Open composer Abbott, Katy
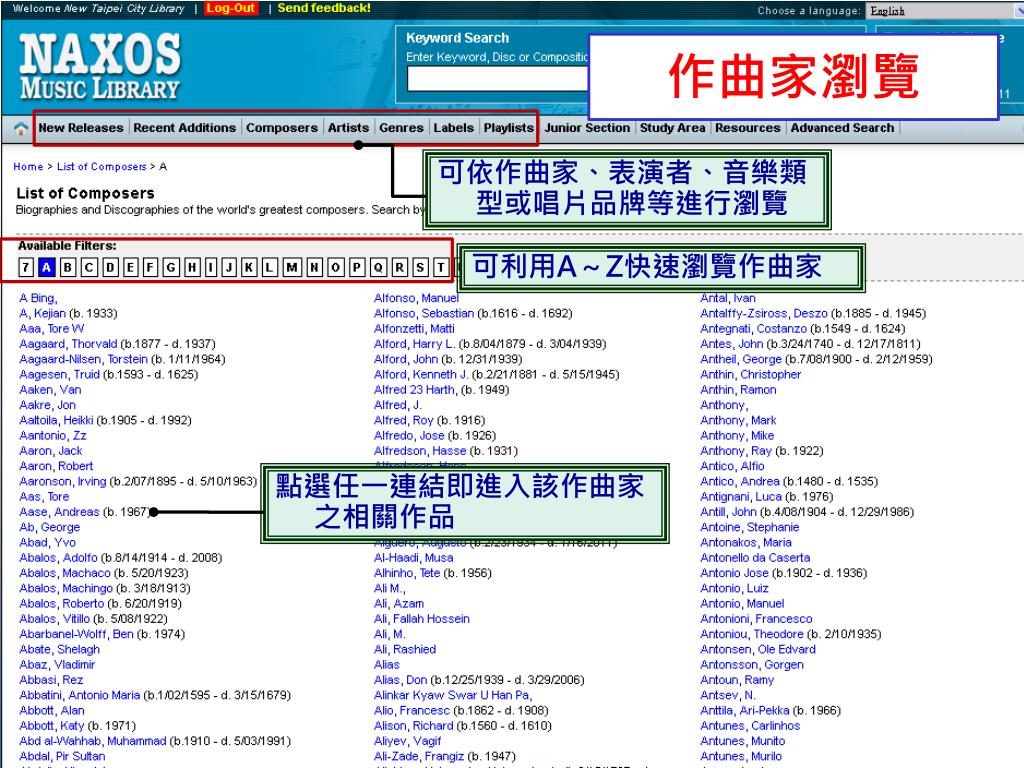Screen dimensions: 1024x768 coord(52,726)
